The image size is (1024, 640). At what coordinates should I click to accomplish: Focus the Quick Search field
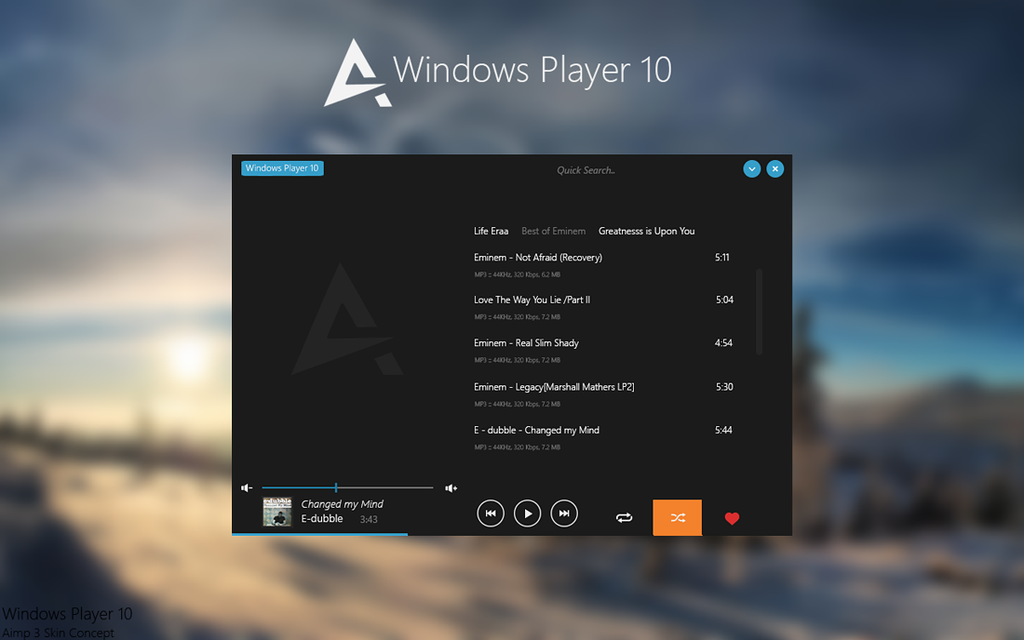coord(586,170)
